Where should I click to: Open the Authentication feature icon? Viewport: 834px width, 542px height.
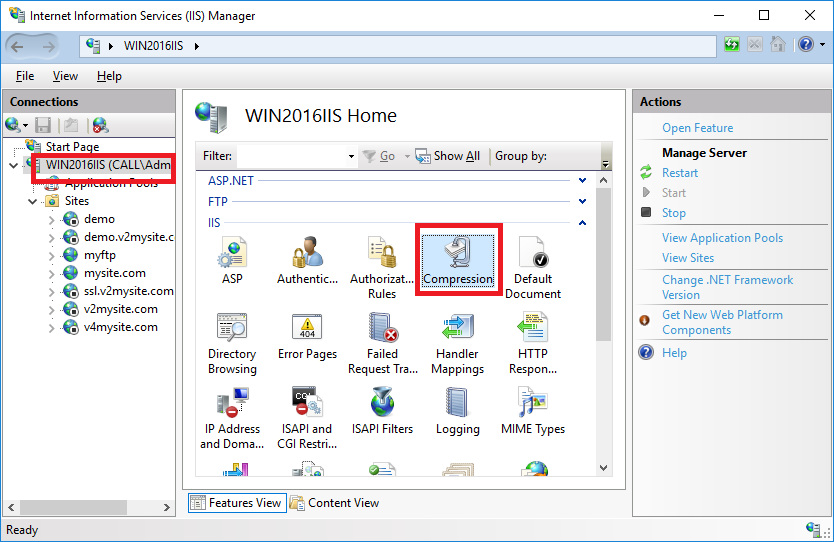307,258
